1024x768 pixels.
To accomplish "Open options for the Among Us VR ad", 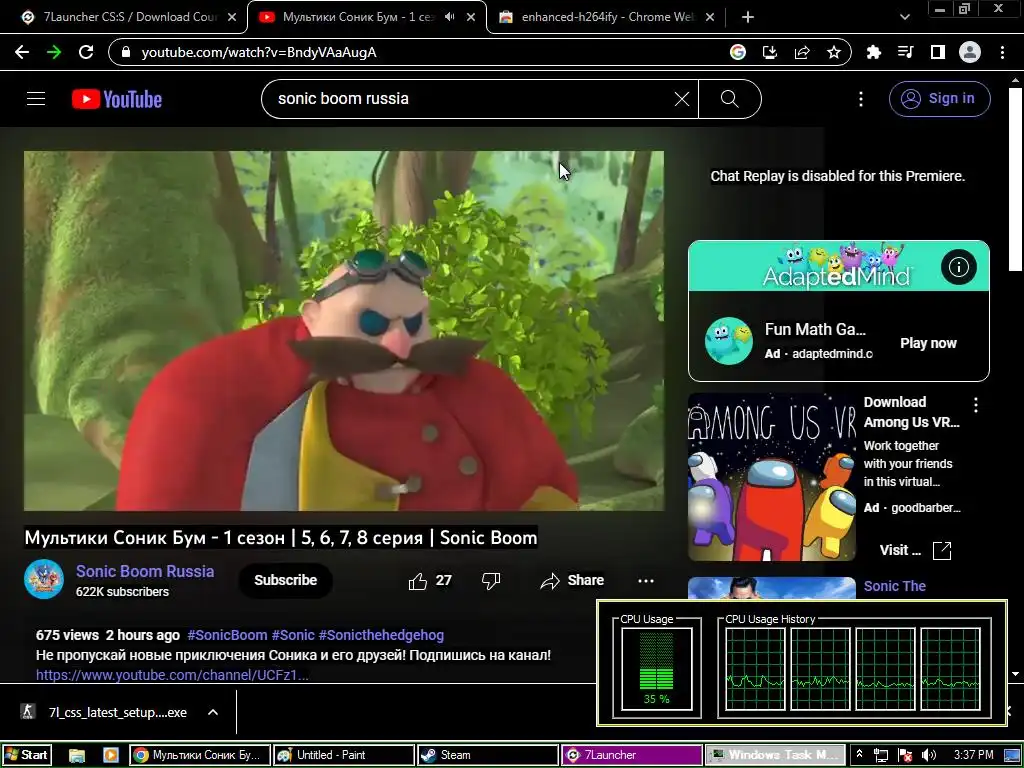I will click(x=976, y=405).
